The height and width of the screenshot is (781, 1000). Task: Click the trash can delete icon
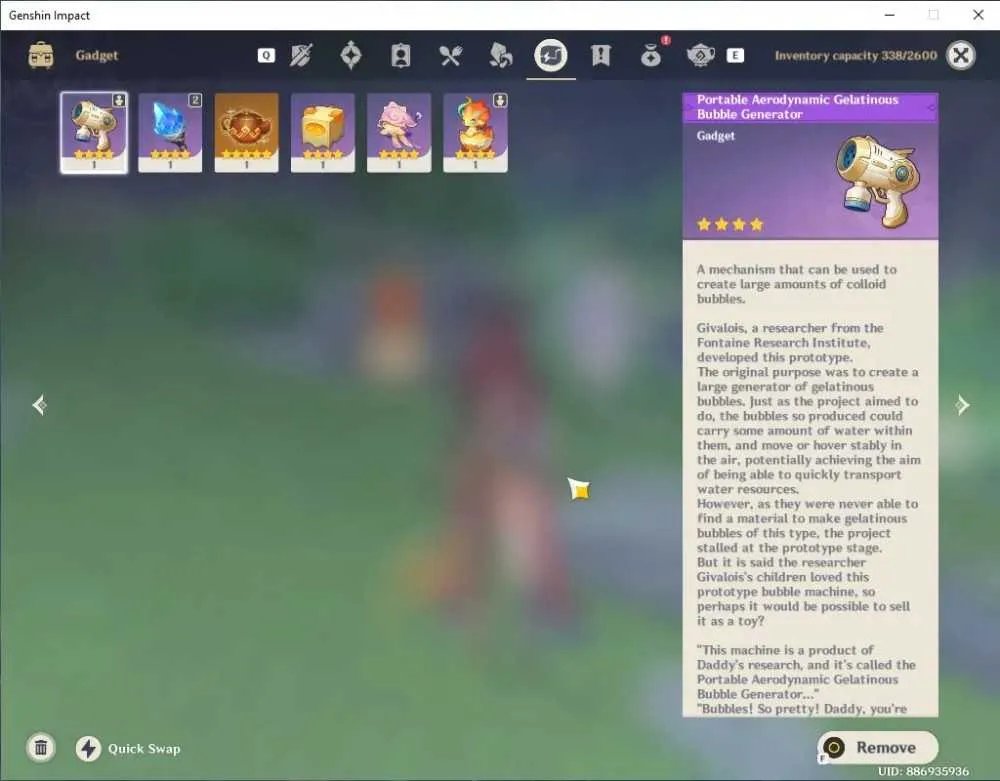(41, 747)
